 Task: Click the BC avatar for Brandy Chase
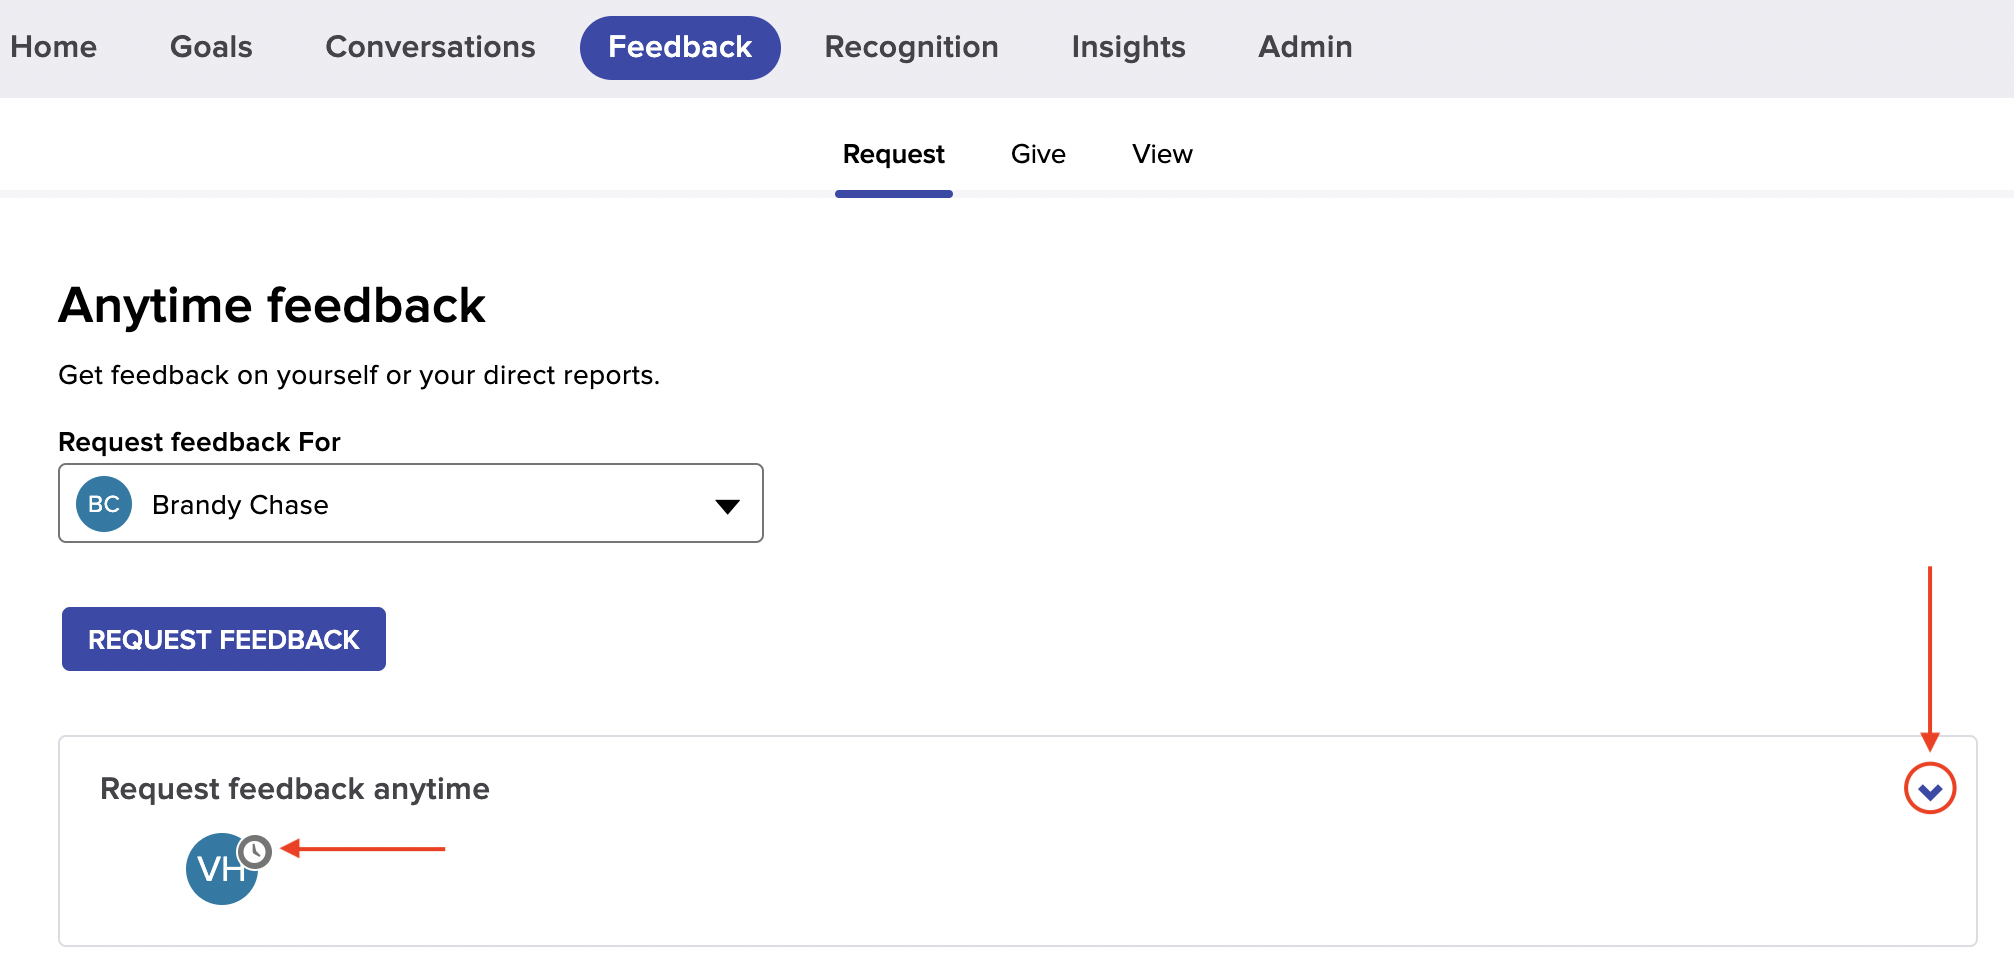104,504
